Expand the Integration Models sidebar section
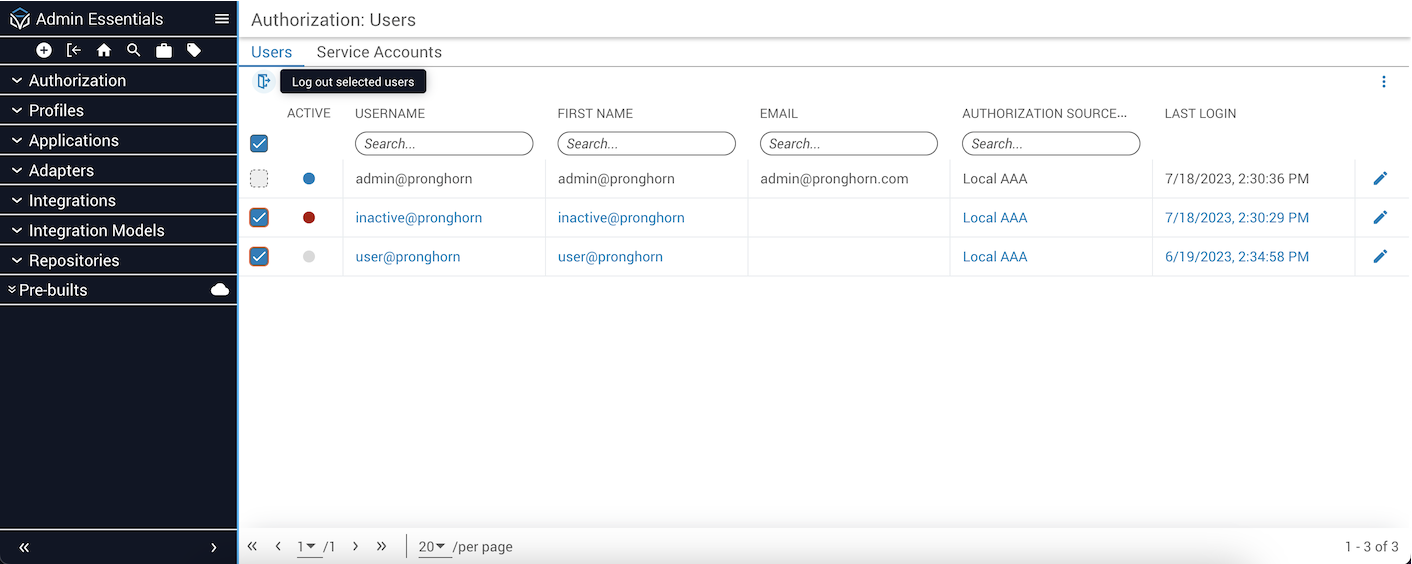 (x=96, y=231)
